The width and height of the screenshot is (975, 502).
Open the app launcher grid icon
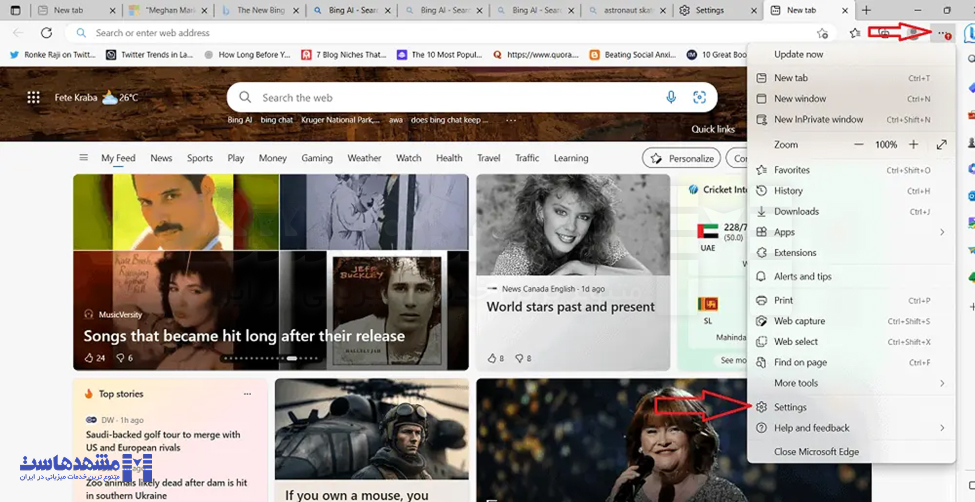33,97
